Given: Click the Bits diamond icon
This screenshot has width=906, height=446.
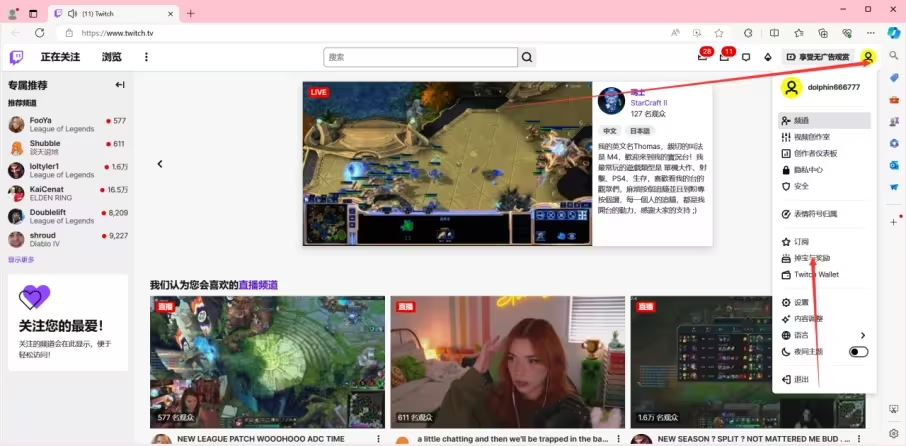Looking at the screenshot, I should coord(768,57).
